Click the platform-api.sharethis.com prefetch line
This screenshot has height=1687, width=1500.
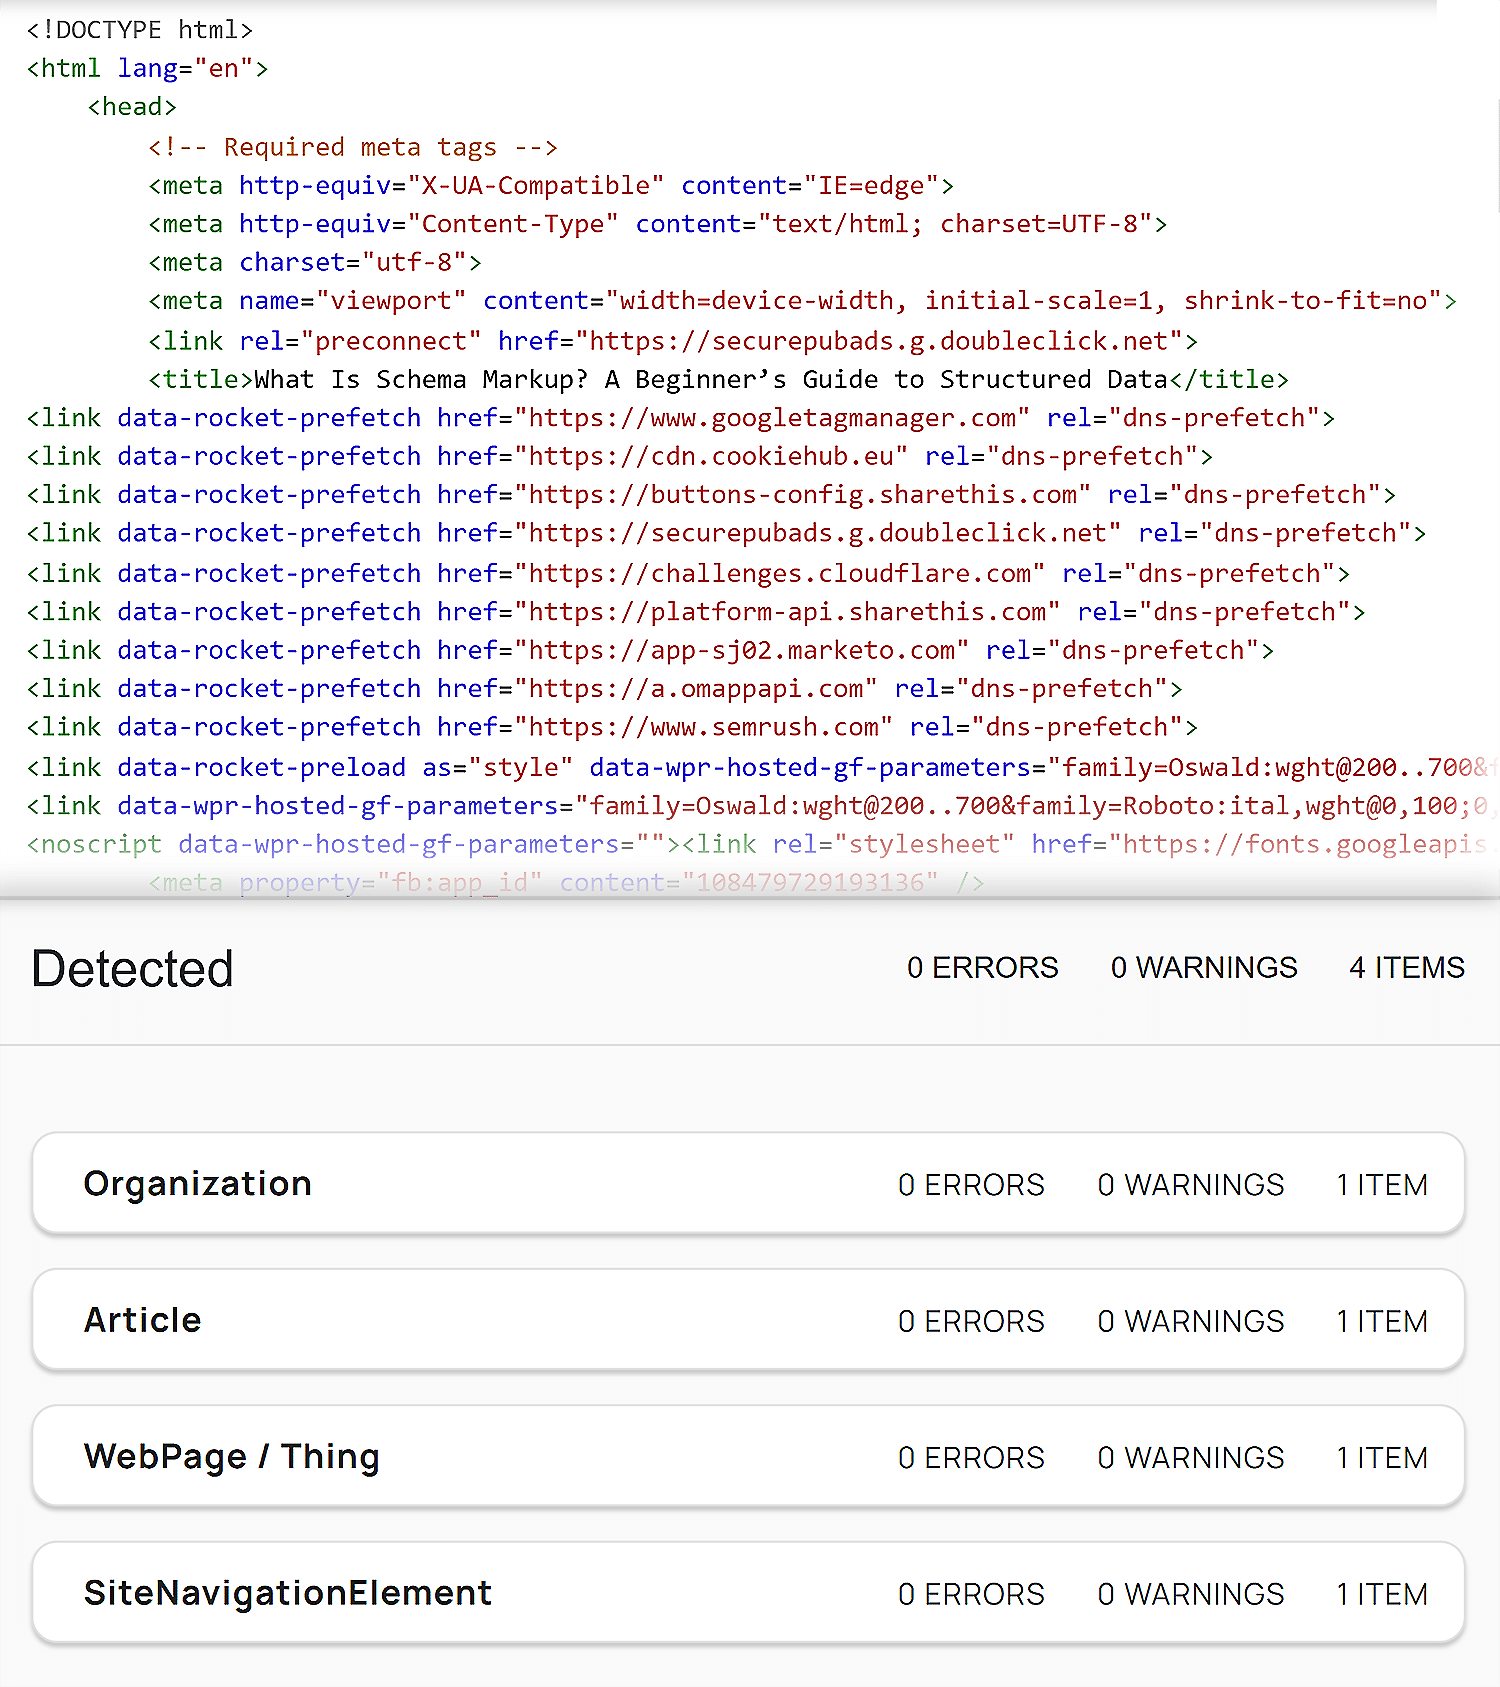696,611
